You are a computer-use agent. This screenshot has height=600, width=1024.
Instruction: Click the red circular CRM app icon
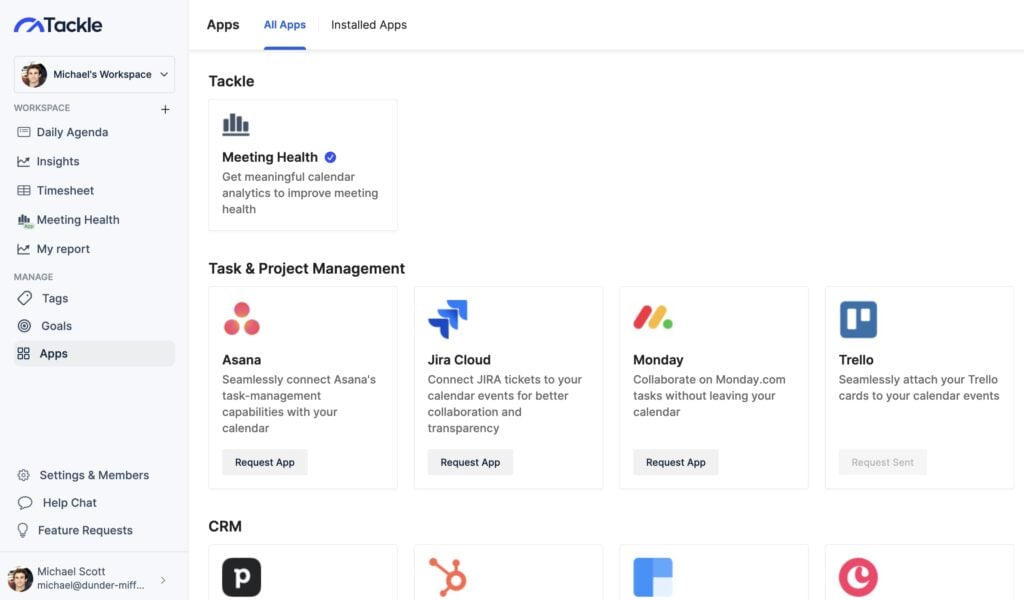(x=858, y=577)
